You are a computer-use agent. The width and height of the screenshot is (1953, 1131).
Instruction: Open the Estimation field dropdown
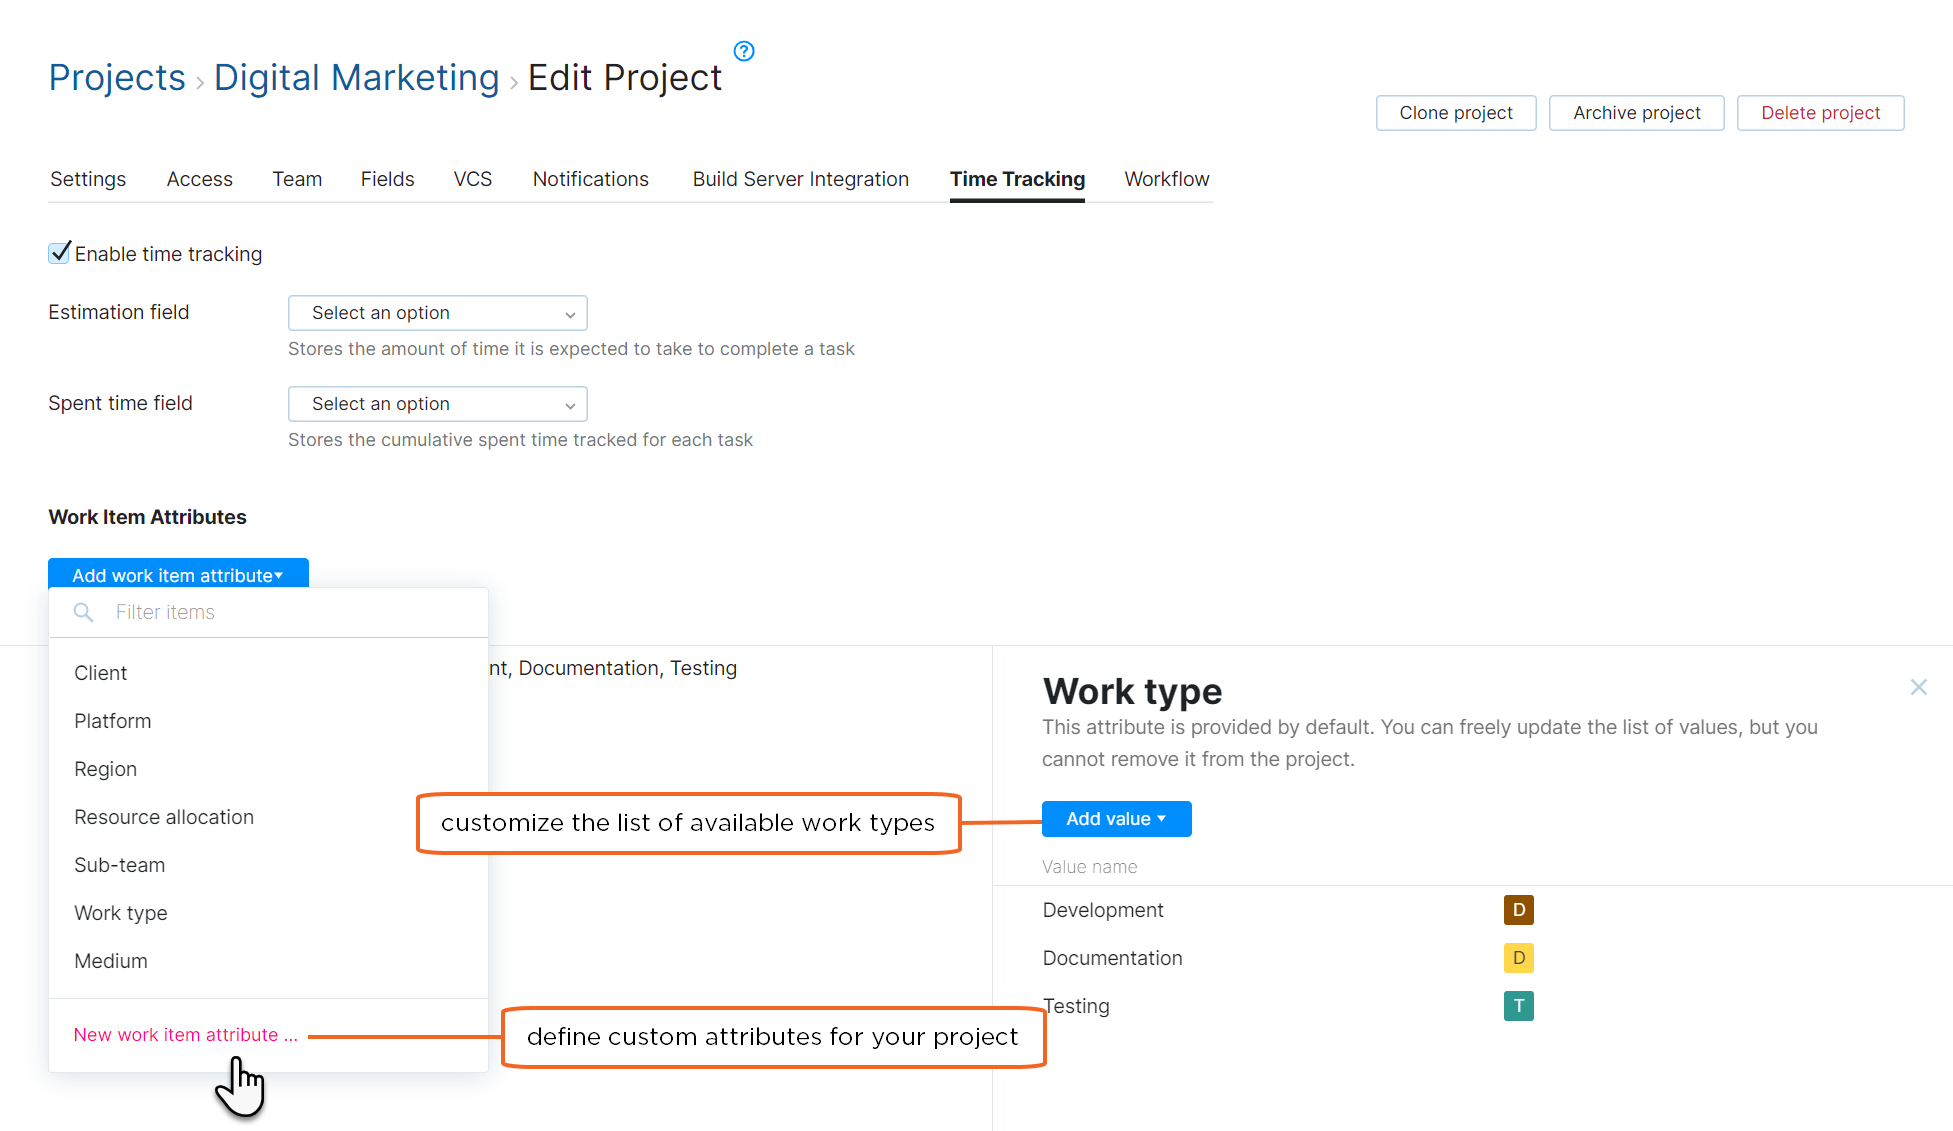[437, 312]
